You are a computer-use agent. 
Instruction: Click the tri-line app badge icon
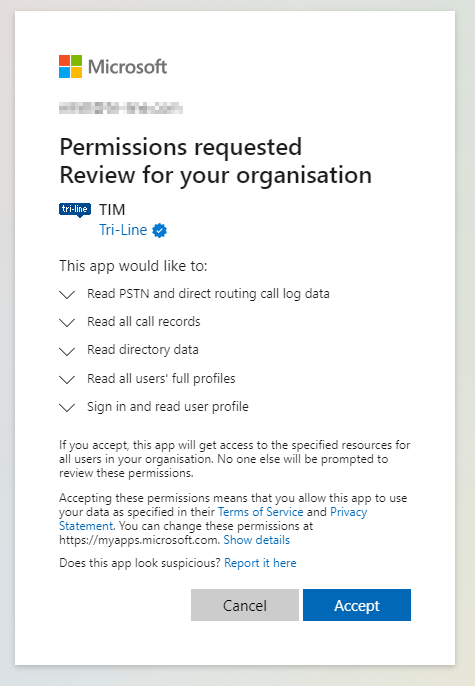(75, 210)
